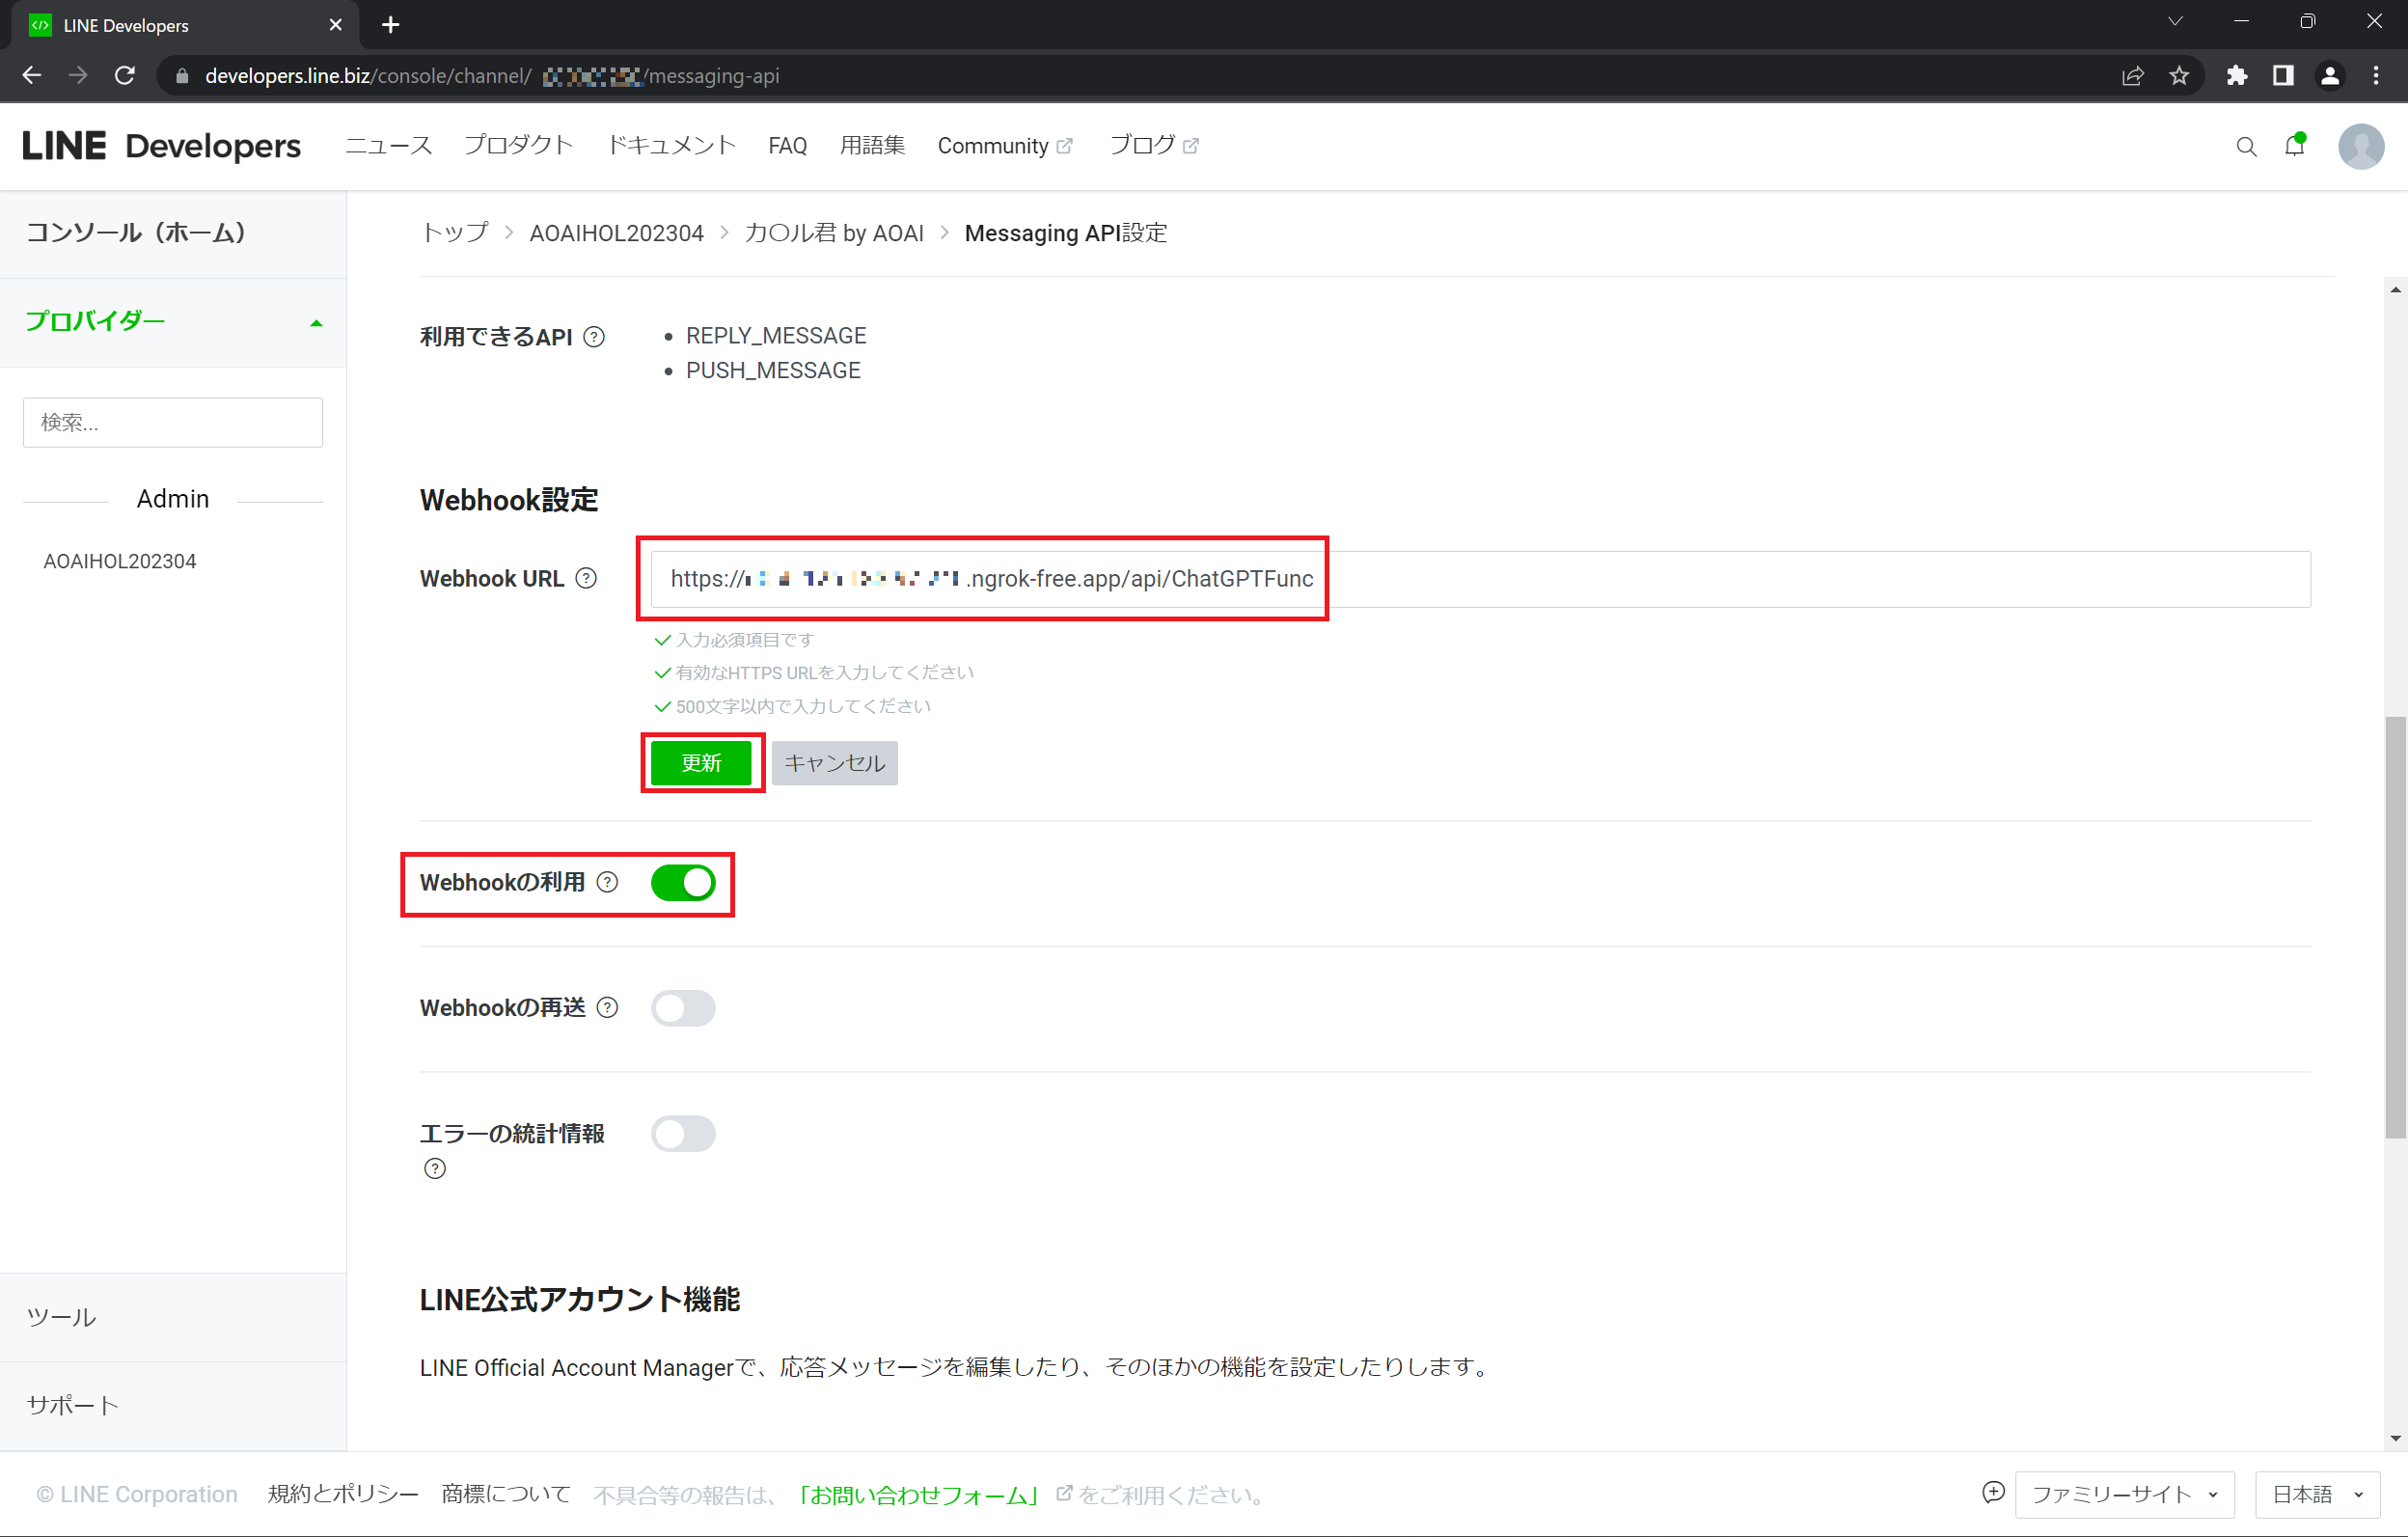The width and height of the screenshot is (2408, 1537).
Task: Open the ドキュメント menu item
Action: click(671, 146)
